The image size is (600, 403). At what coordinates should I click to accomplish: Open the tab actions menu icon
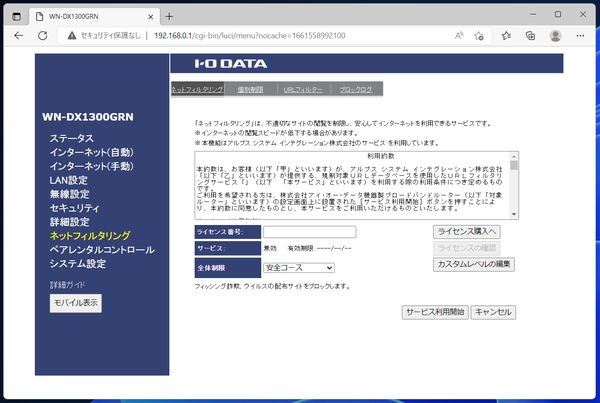tap(16, 16)
